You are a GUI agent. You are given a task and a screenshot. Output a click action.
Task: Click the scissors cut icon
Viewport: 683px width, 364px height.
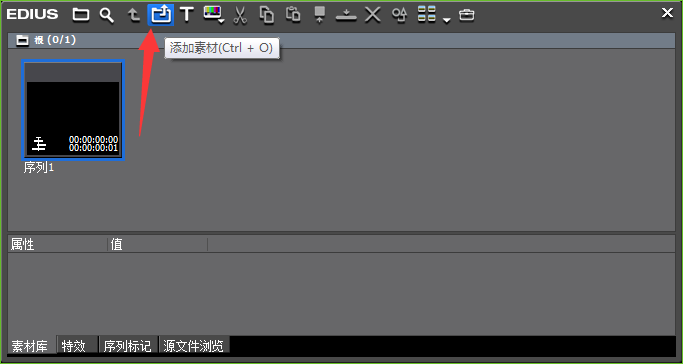tap(240, 15)
